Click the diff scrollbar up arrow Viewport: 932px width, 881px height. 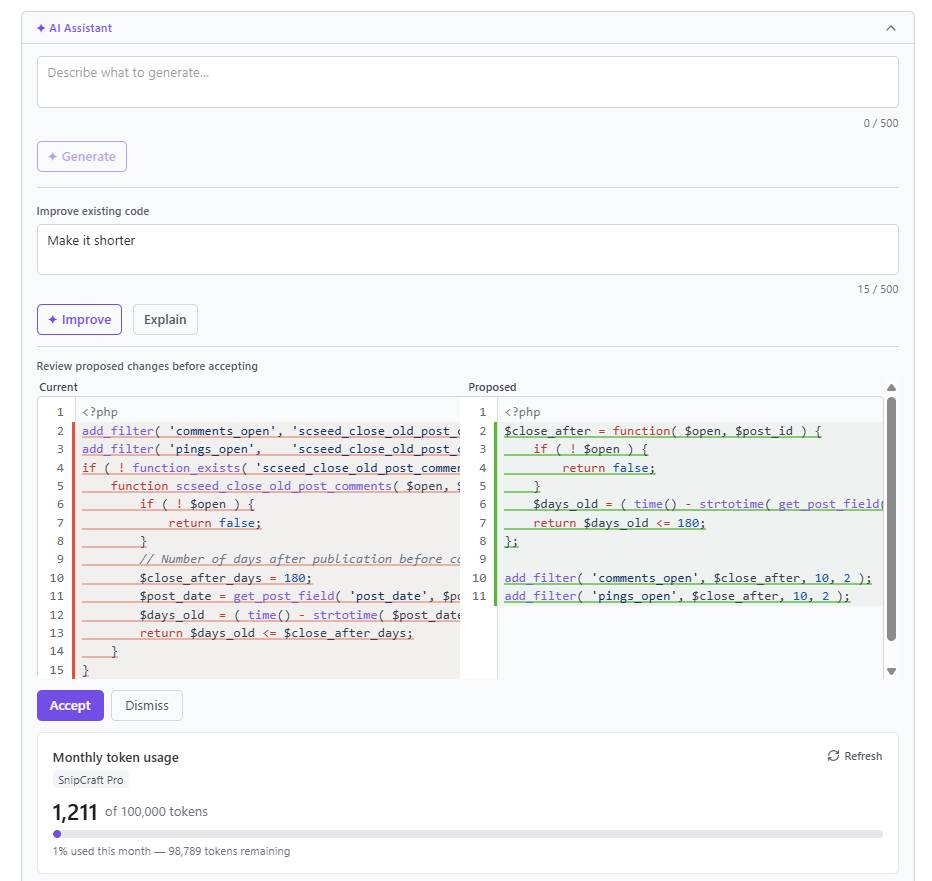[x=891, y=388]
